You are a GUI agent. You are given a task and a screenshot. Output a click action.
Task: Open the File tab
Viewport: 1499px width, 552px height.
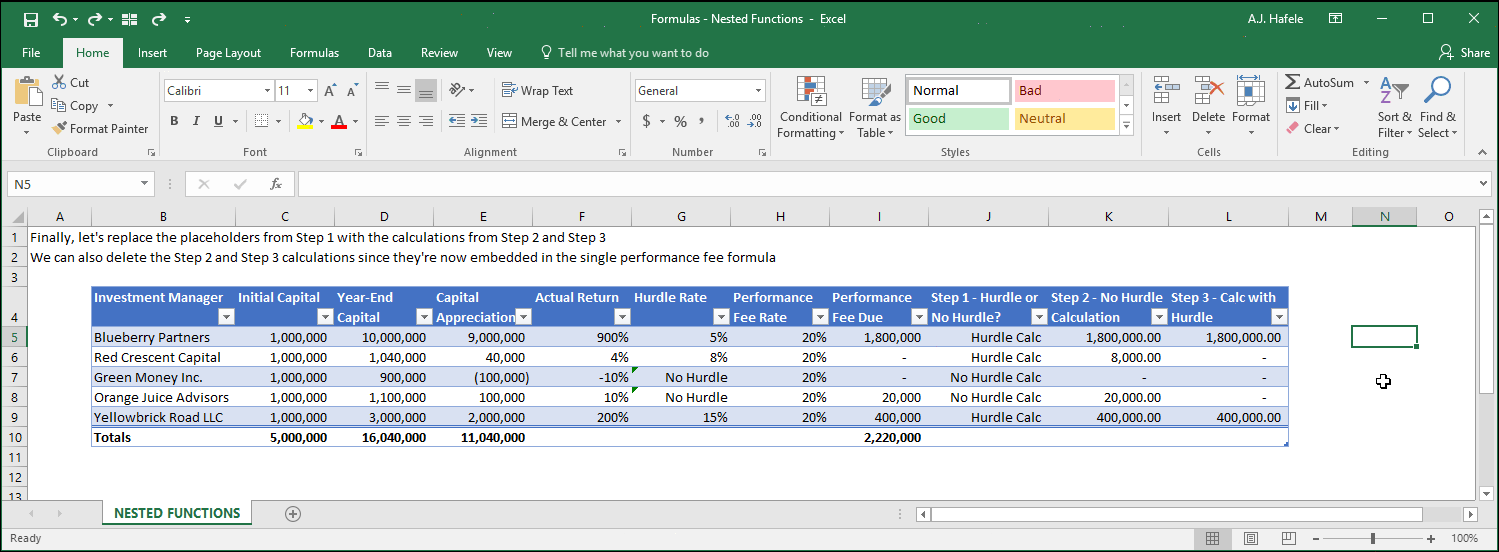(x=31, y=53)
